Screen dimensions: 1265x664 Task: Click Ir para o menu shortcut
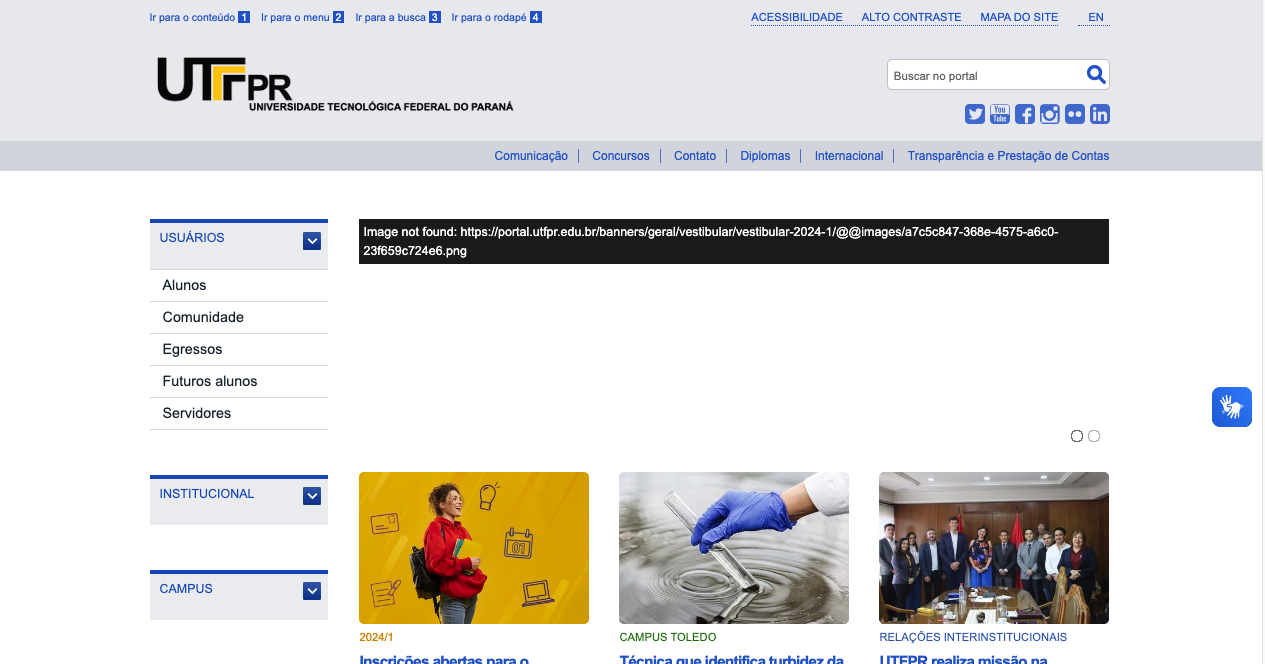pyautogui.click(x=302, y=17)
